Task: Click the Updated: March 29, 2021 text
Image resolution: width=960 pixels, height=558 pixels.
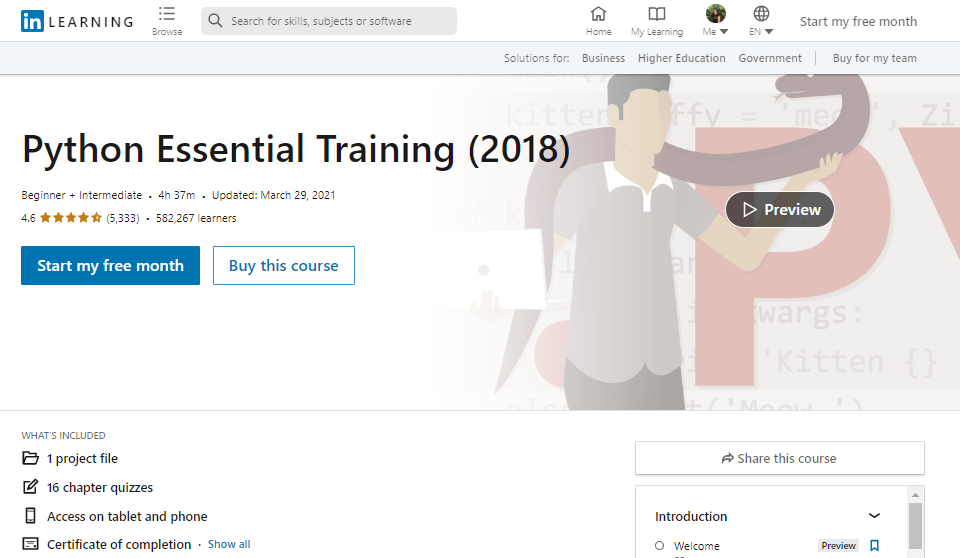Action: pyautogui.click(x=274, y=195)
